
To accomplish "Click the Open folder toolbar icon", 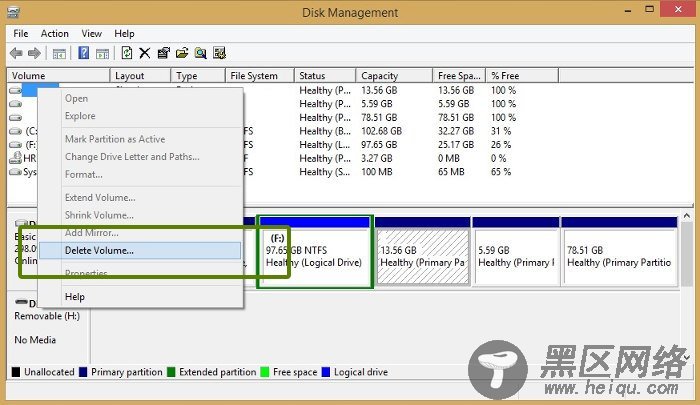I will [x=182, y=54].
